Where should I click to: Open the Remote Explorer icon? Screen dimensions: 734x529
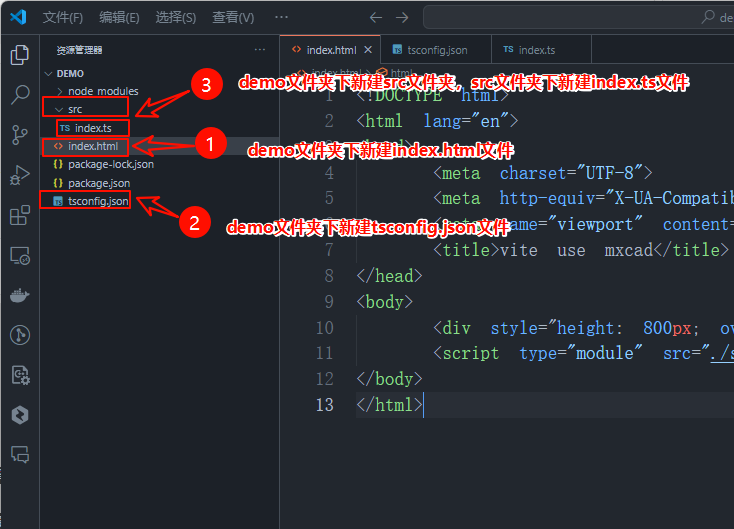coord(19,255)
